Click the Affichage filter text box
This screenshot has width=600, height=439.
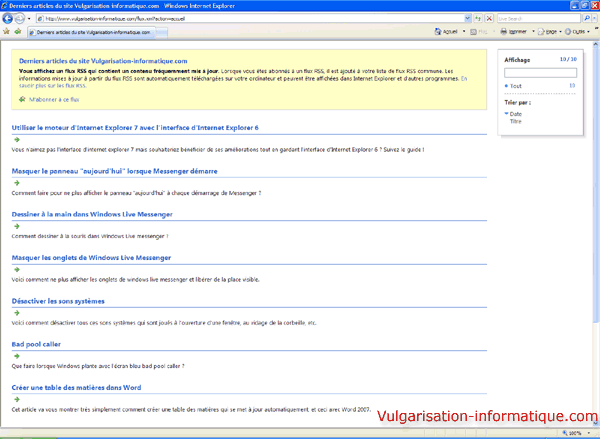click(540, 73)
